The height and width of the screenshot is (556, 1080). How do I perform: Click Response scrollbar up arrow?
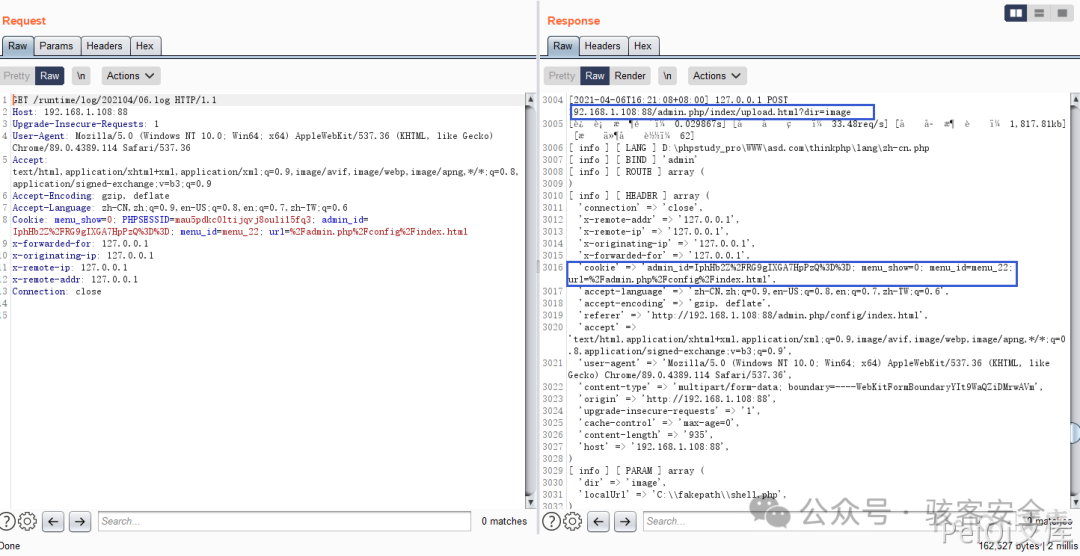[x=1075, y=100]
